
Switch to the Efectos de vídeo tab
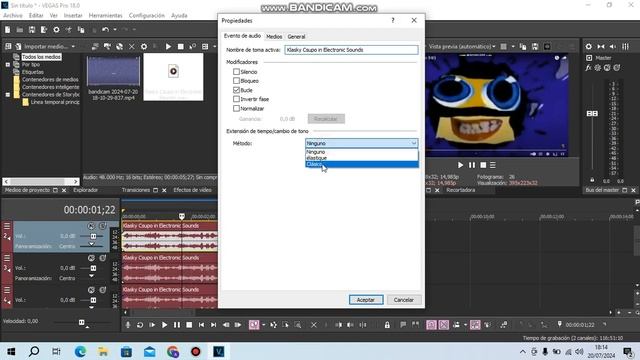tap(193, 190)
